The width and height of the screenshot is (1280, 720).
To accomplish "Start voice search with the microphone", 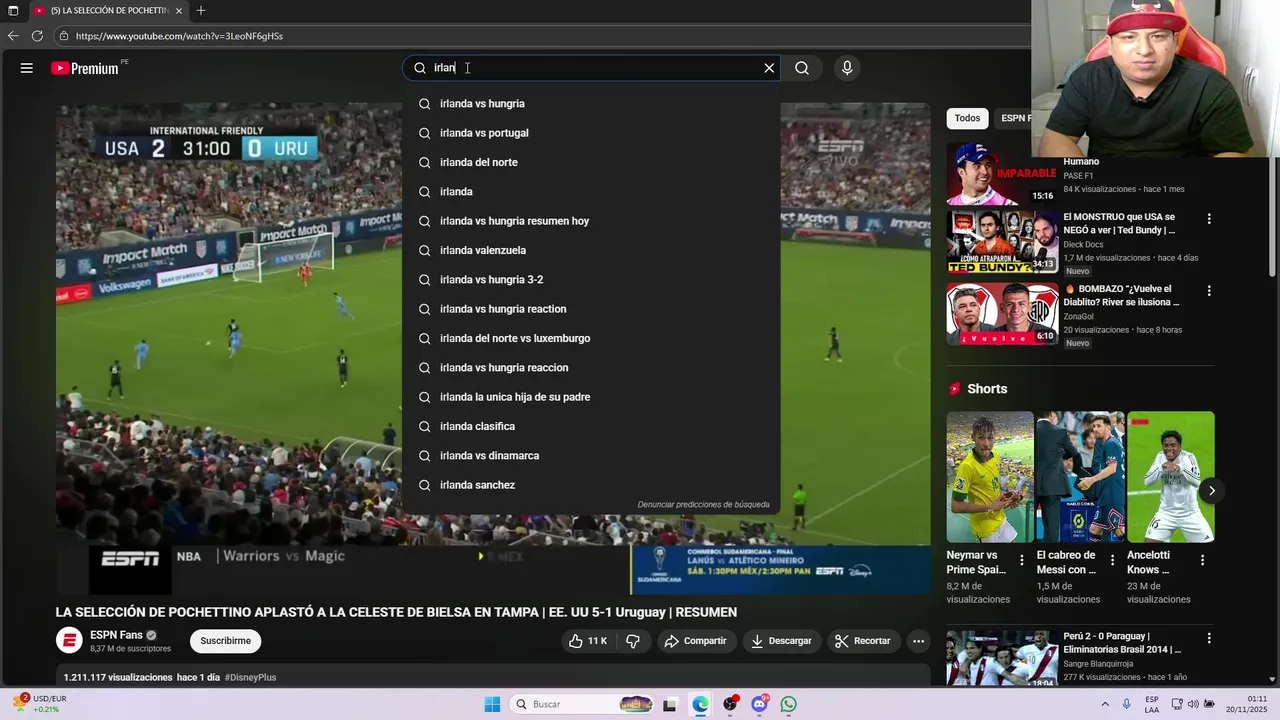I will coord(847,68).
